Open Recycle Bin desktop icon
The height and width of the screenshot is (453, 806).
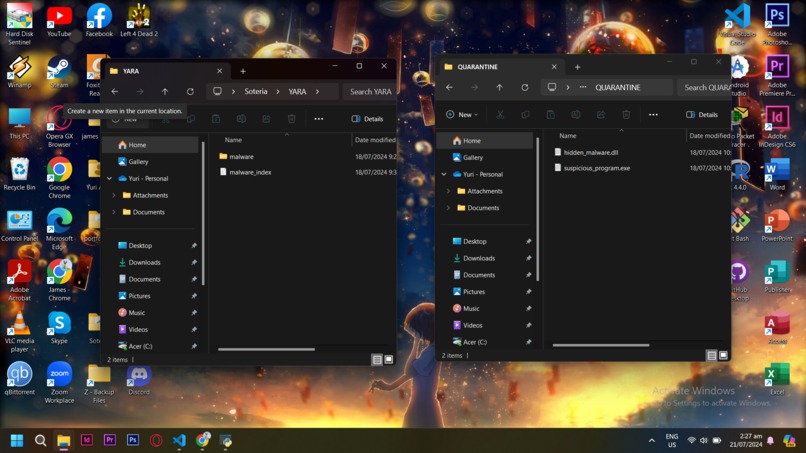pyautogui.click(x=20, y=175)
